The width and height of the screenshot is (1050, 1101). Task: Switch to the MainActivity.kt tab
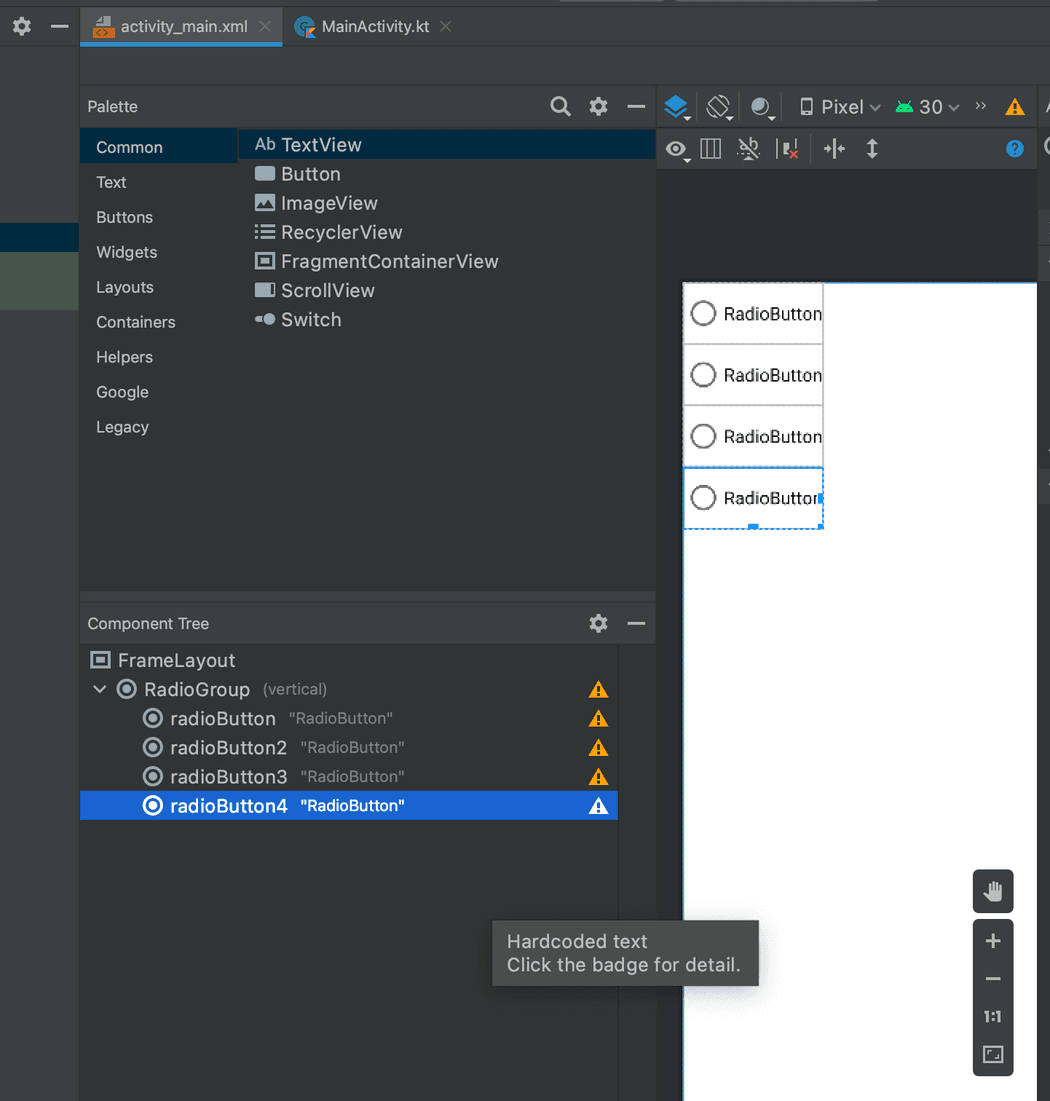pos(375,27)
